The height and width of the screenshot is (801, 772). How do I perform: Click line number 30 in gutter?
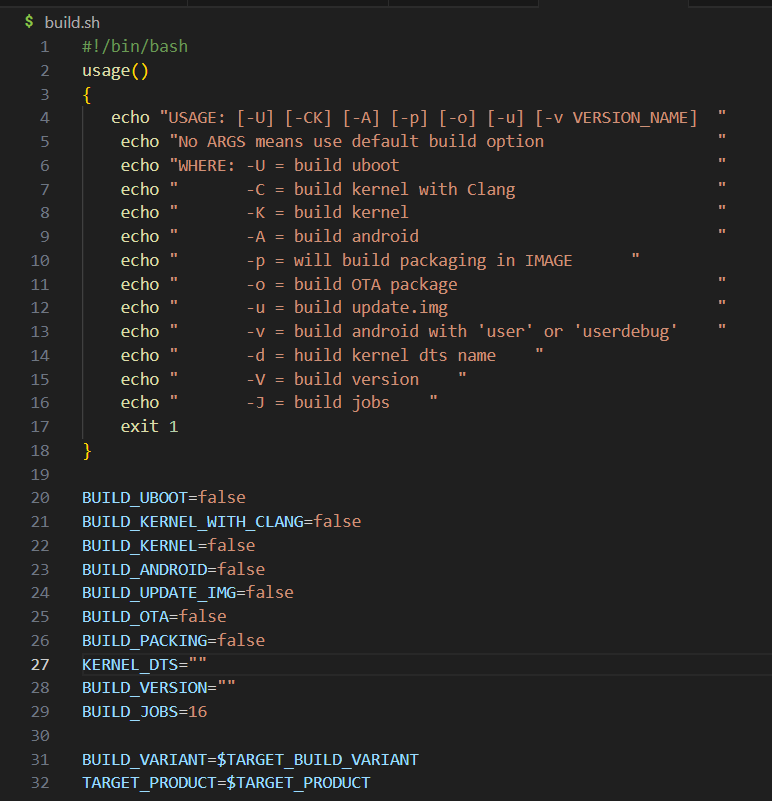40,736
